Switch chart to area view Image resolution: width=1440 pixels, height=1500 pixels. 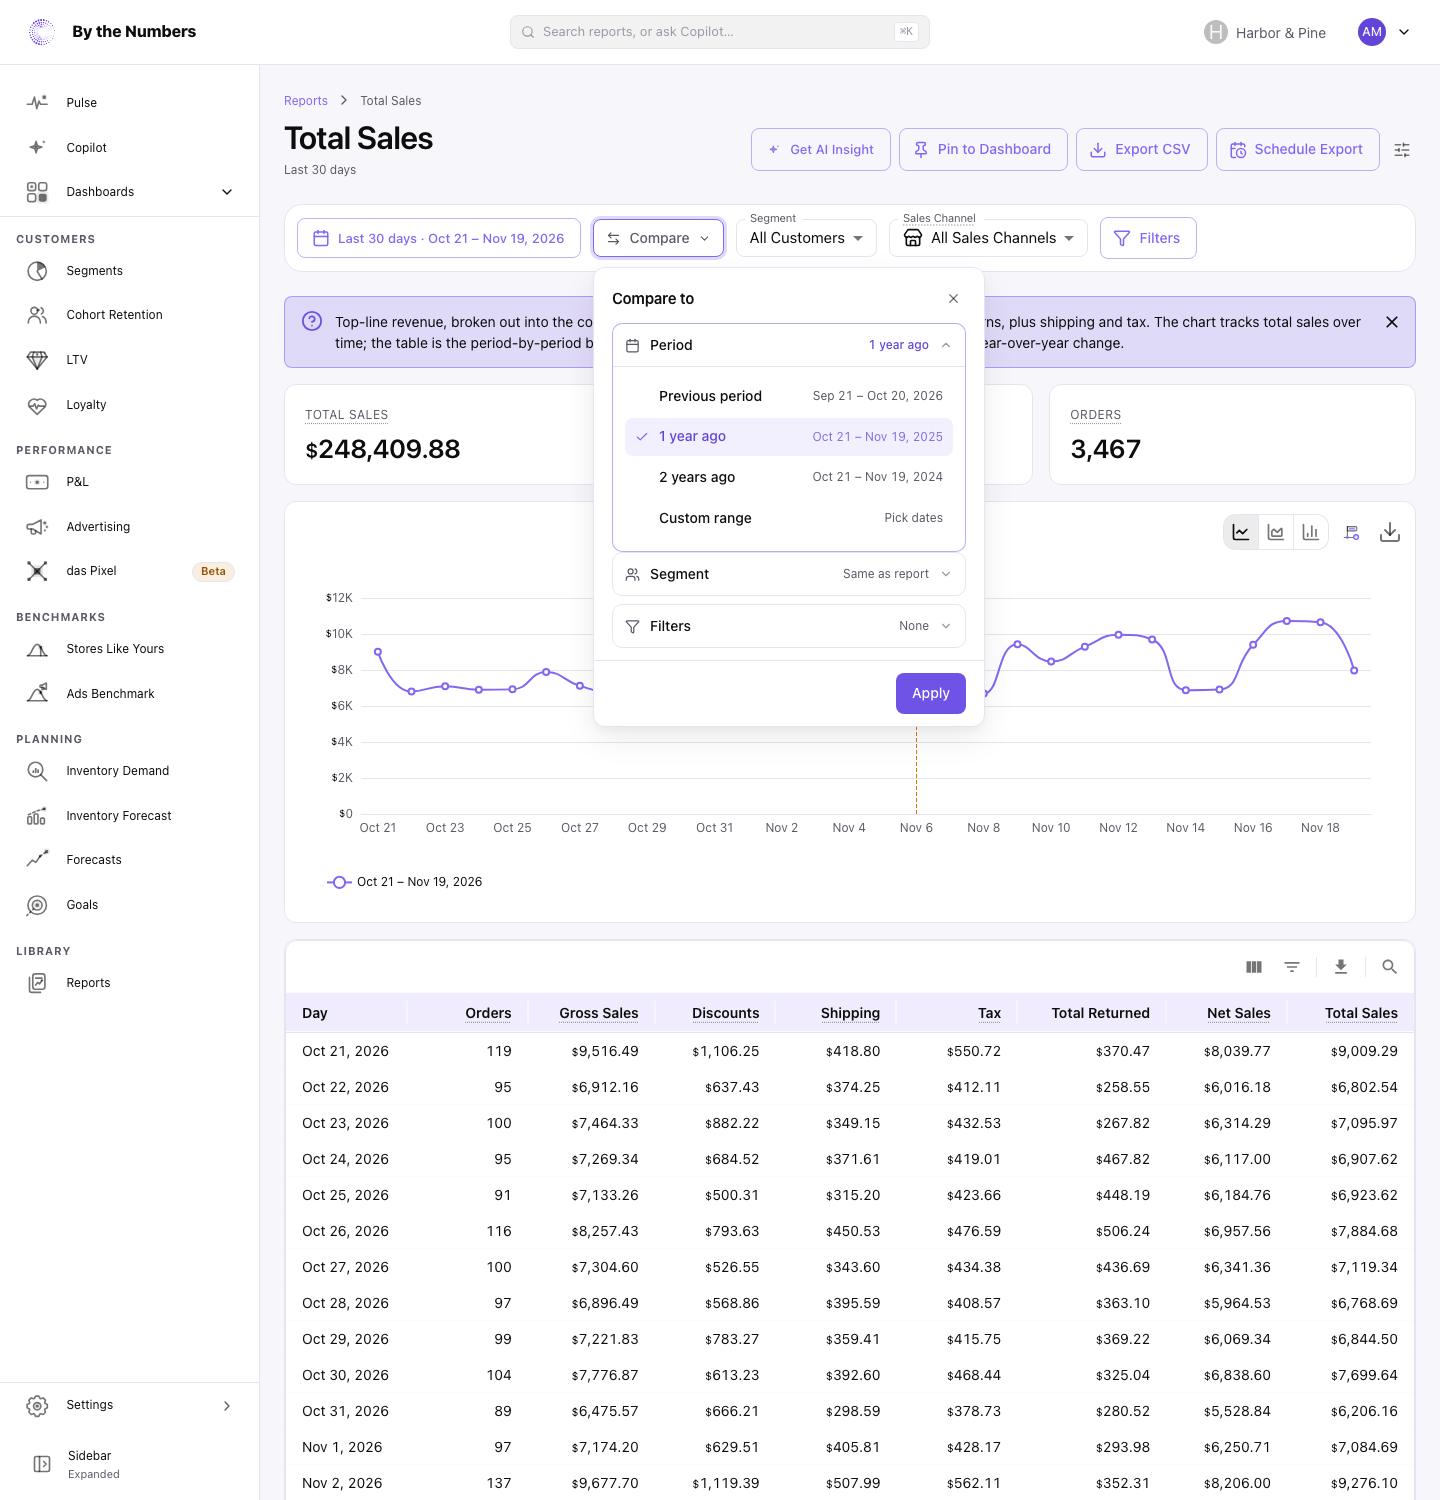[1276, 532]
